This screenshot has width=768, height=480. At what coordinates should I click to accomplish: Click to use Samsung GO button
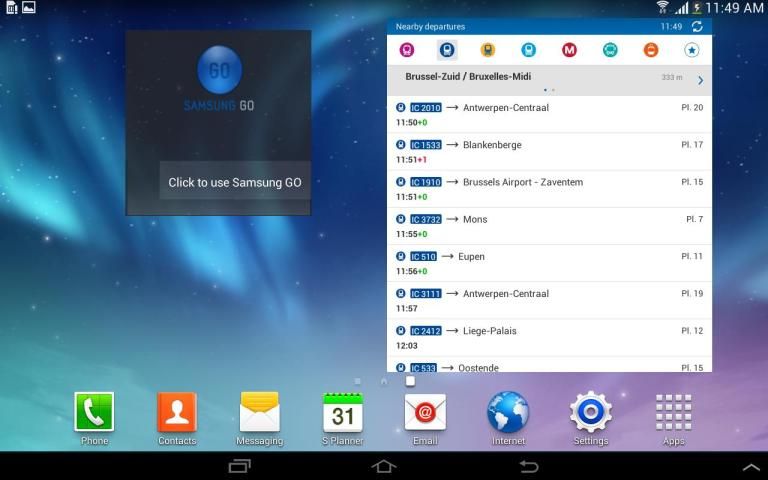pos(234,182)
